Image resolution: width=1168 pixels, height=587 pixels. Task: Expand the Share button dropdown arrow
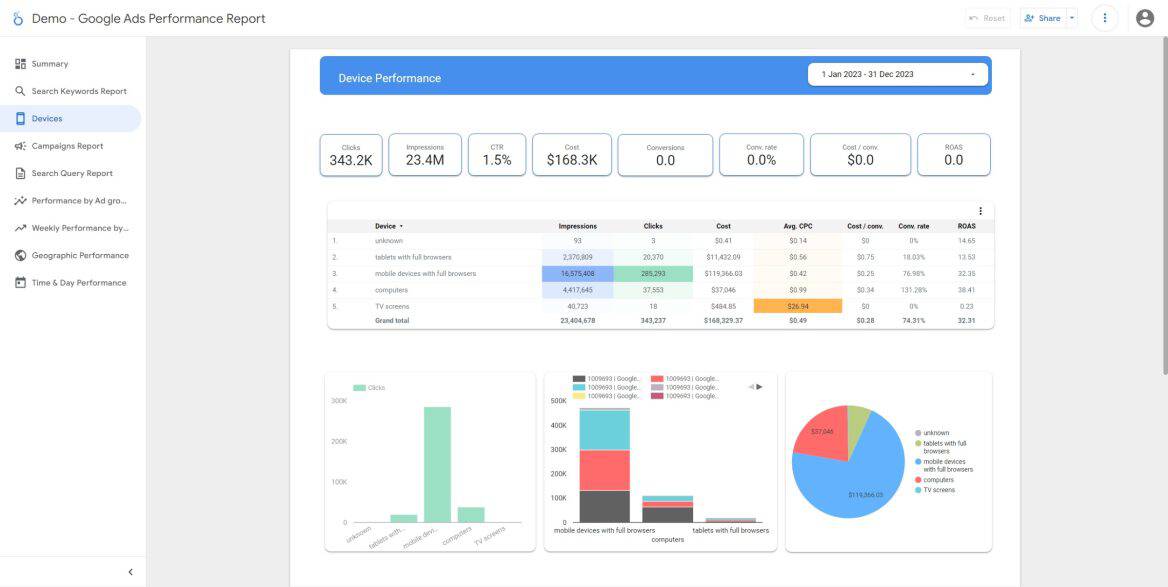point(1071,18)
